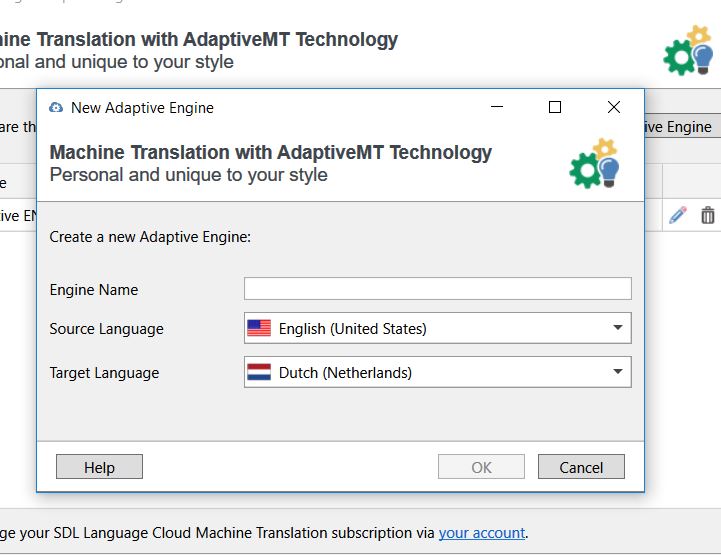Minimize the New Adaptive Engine dialog

pyautogui.click(x=496, y=108)
